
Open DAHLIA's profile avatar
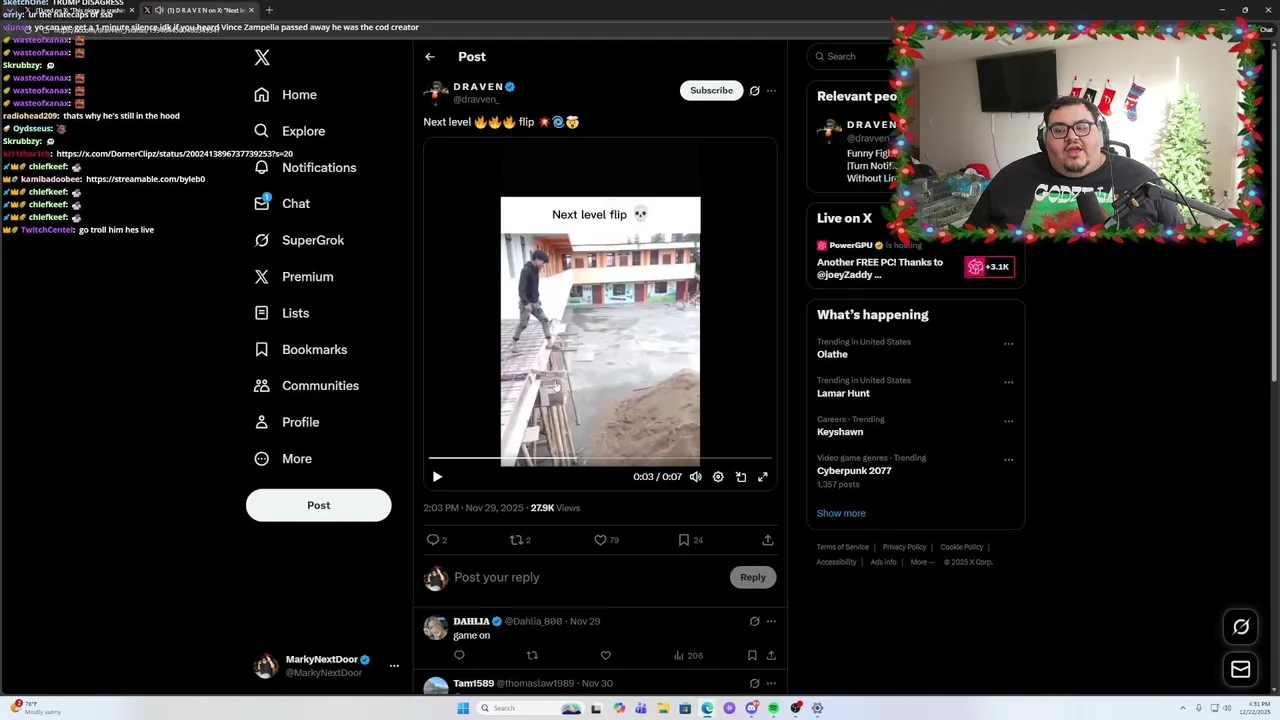(436, 627)
